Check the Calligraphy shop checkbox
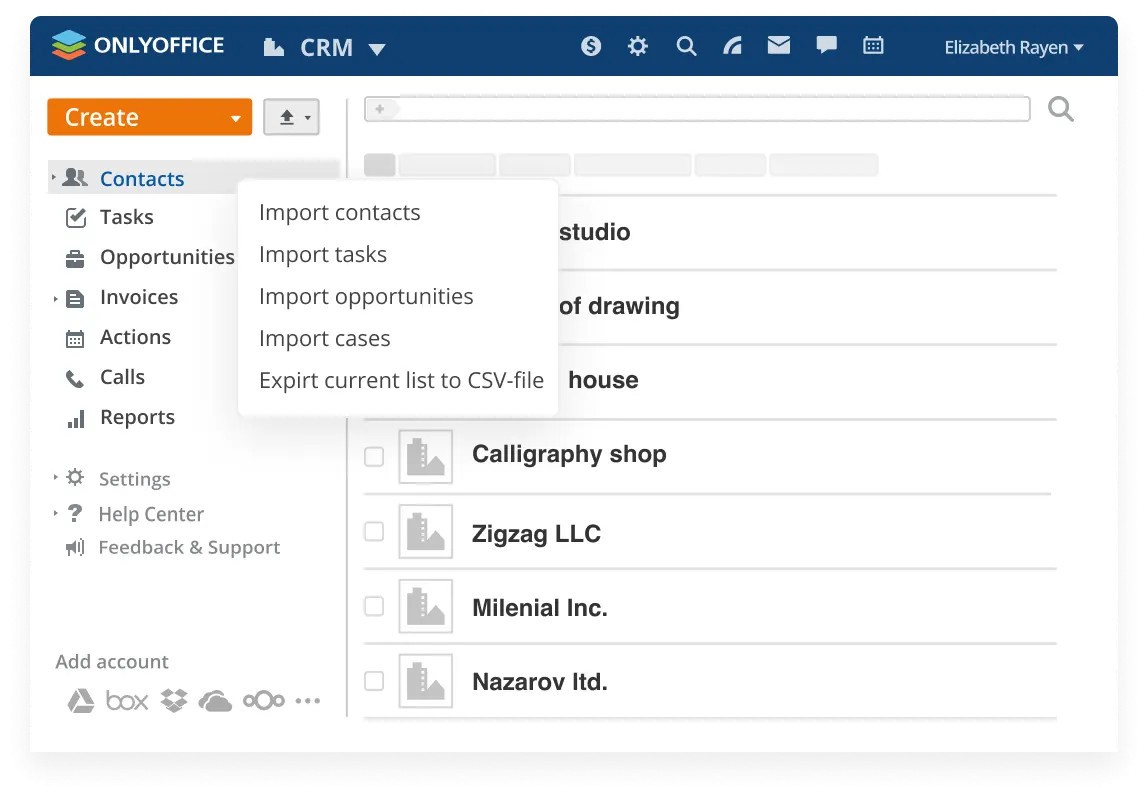The width and height of the screenshot is (1148, 796). 374,457
